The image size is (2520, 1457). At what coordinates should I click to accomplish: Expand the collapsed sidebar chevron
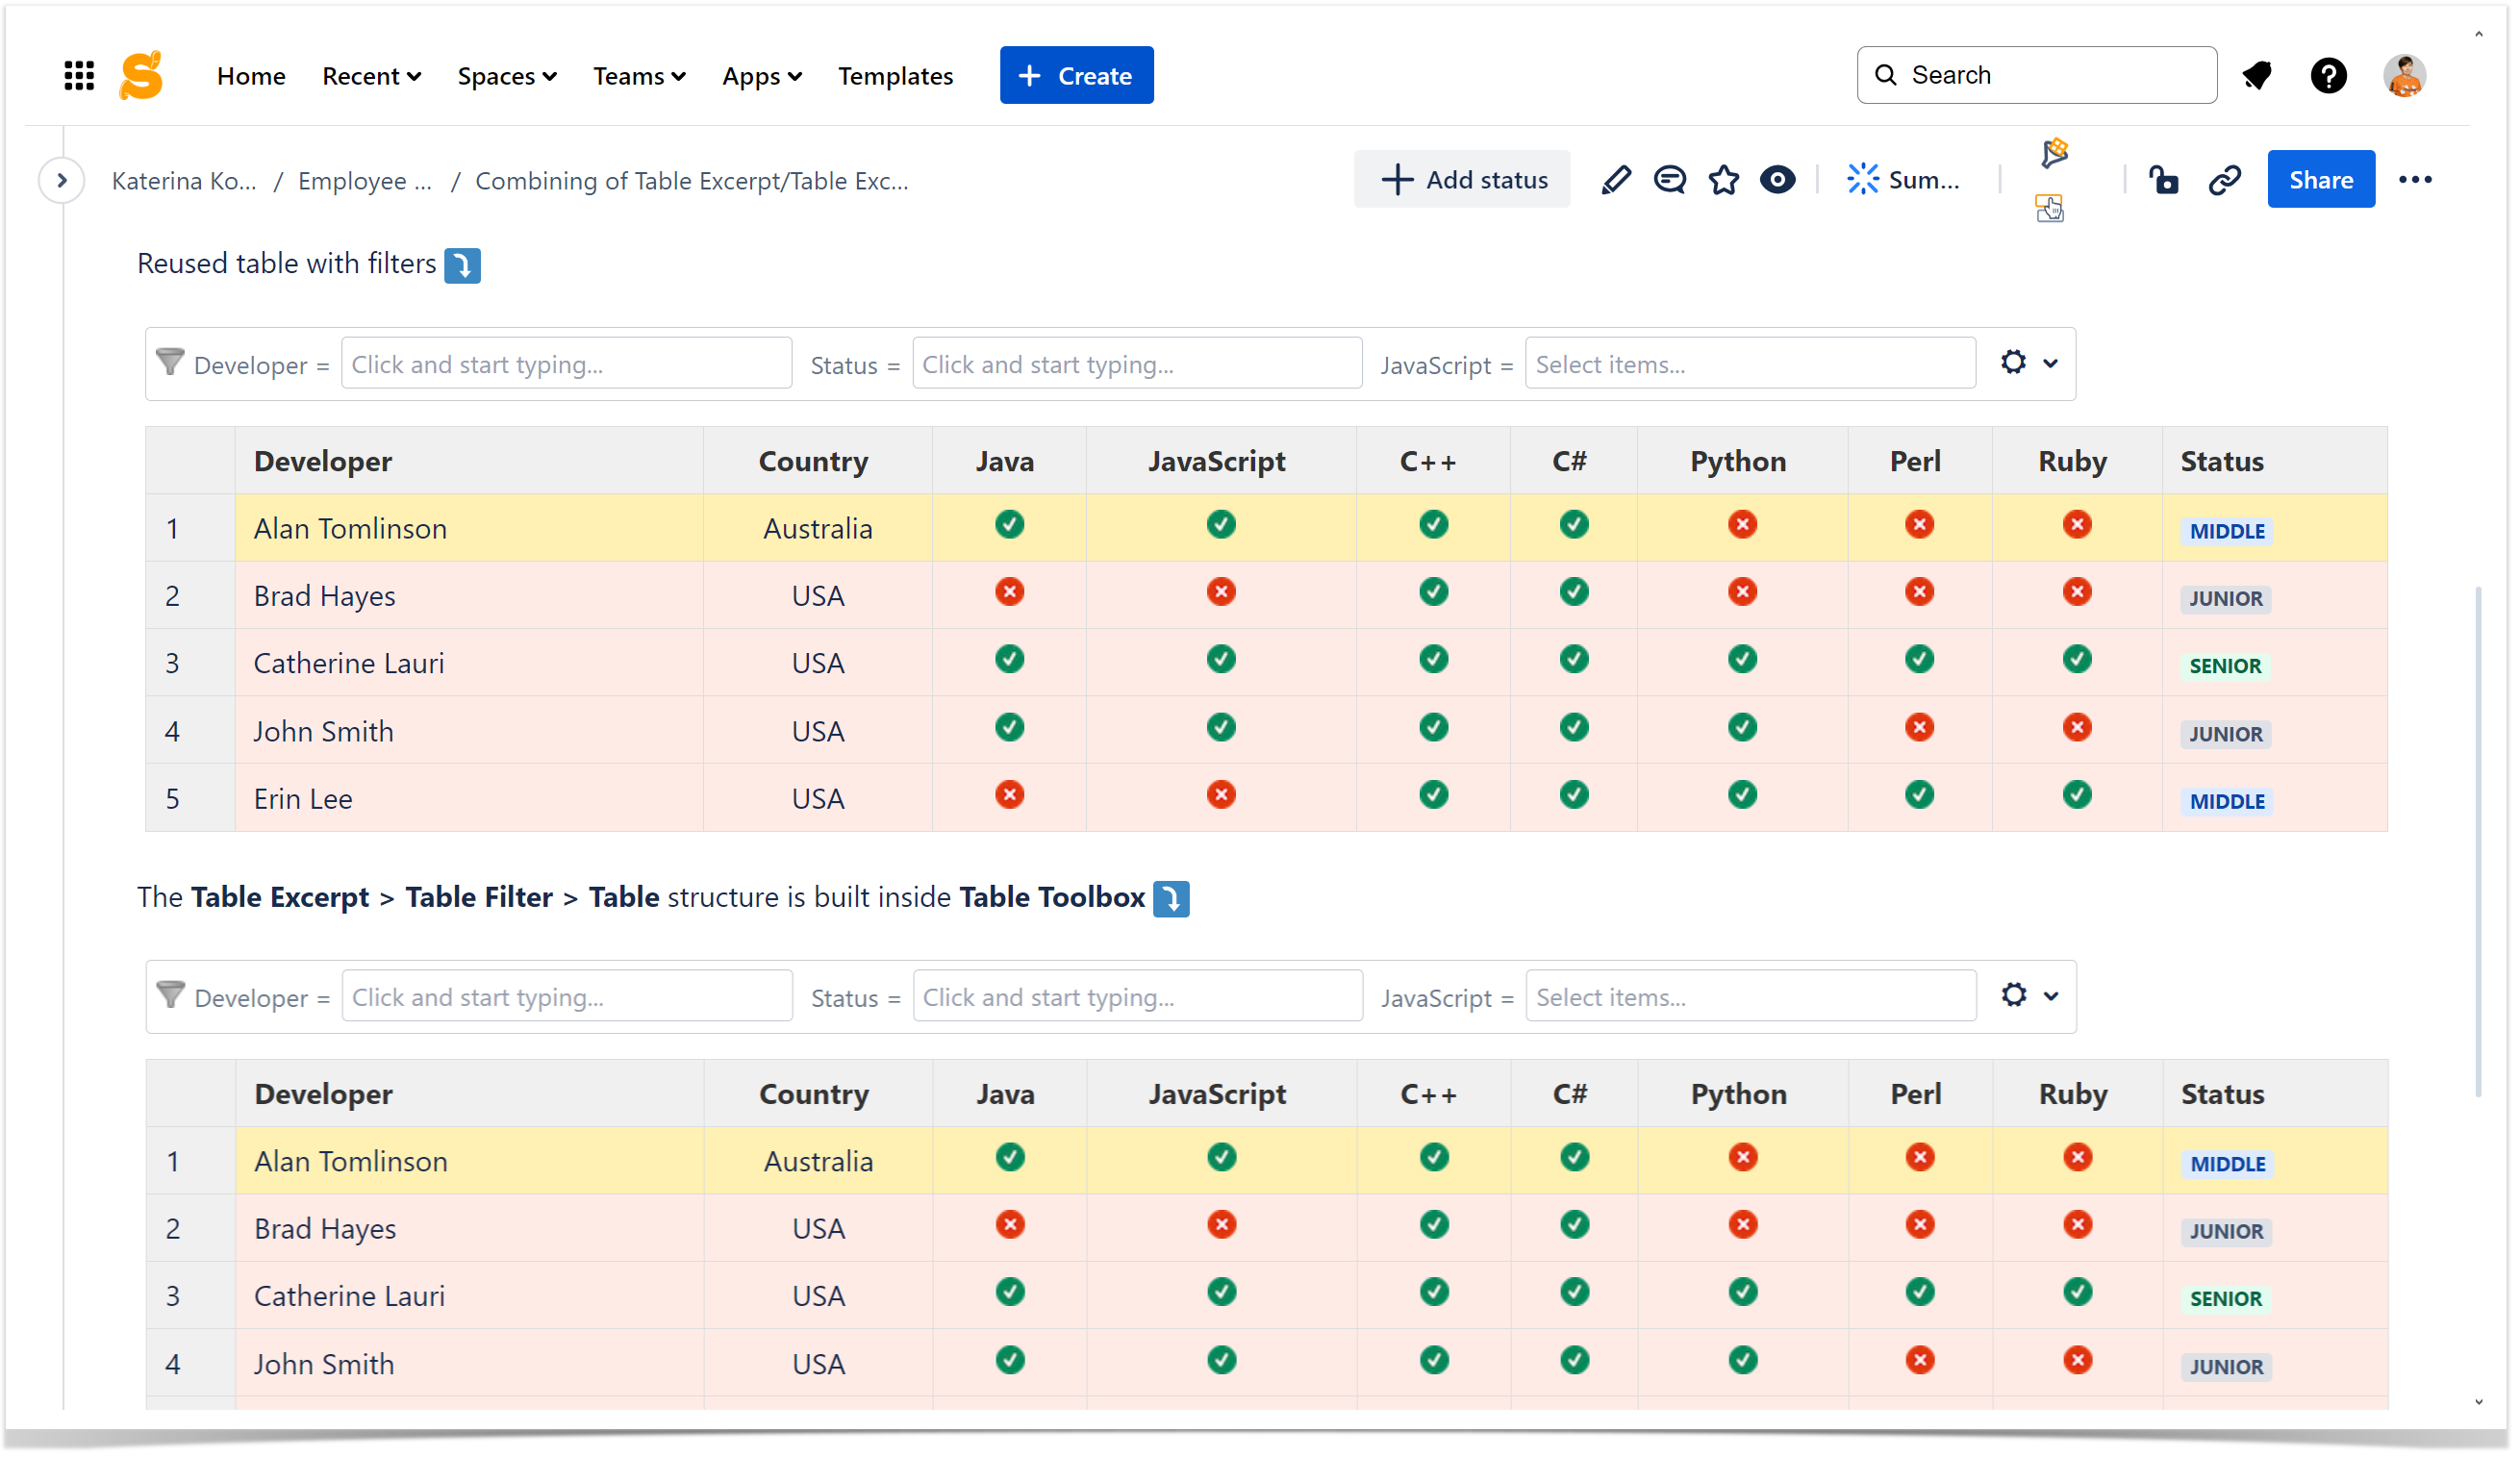(61, 180)
